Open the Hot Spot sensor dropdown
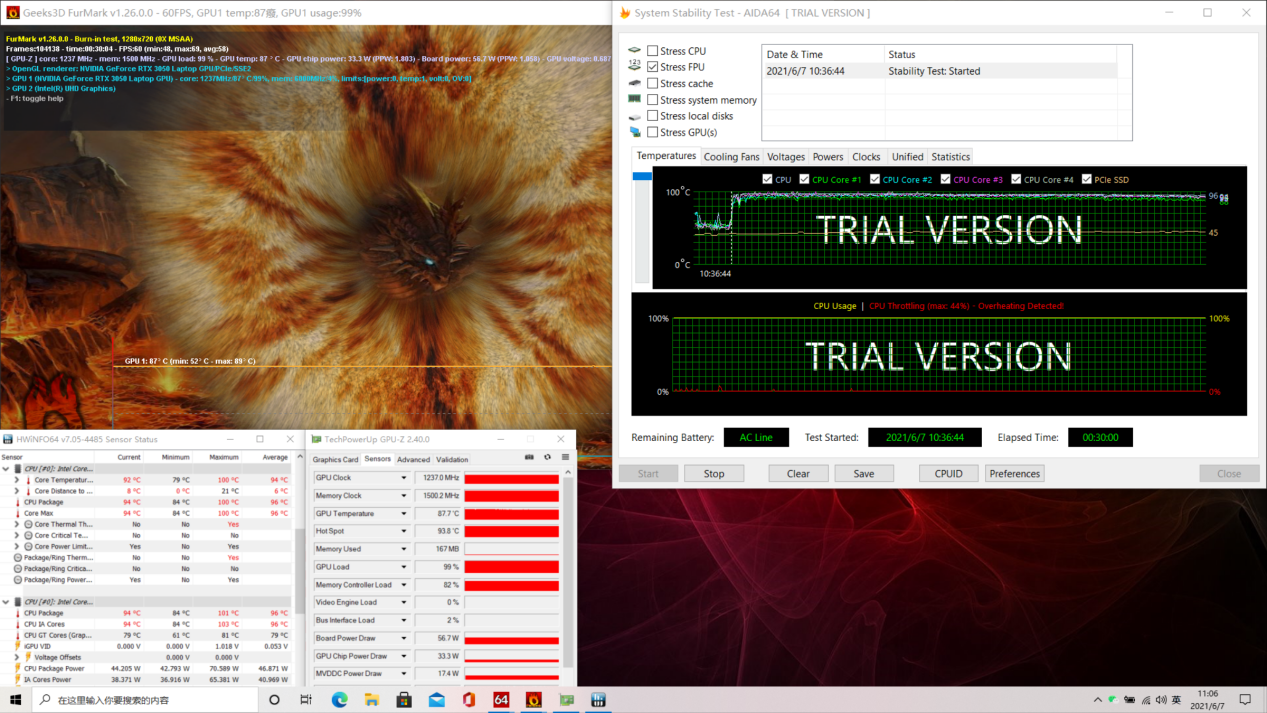The image size is (1267, 713). click(x=404, y=531)
